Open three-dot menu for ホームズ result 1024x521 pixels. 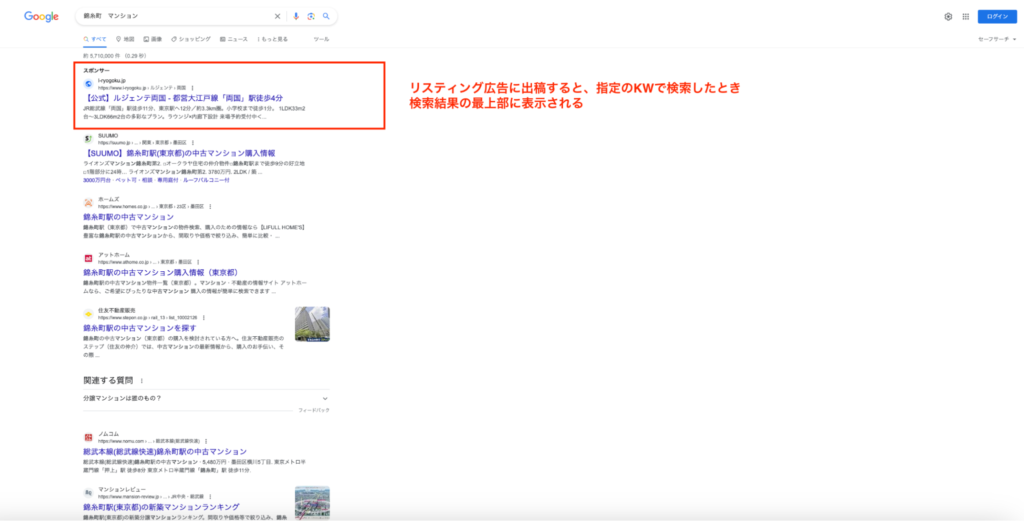(211, 206)
